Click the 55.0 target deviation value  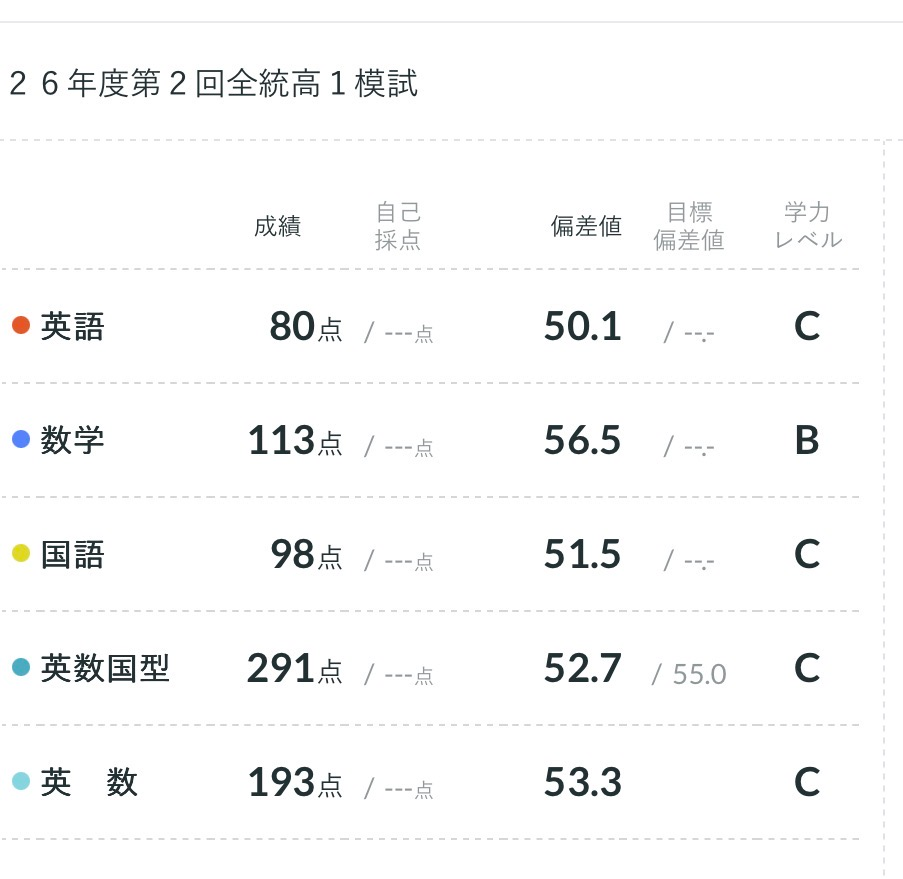click(699, 674)
